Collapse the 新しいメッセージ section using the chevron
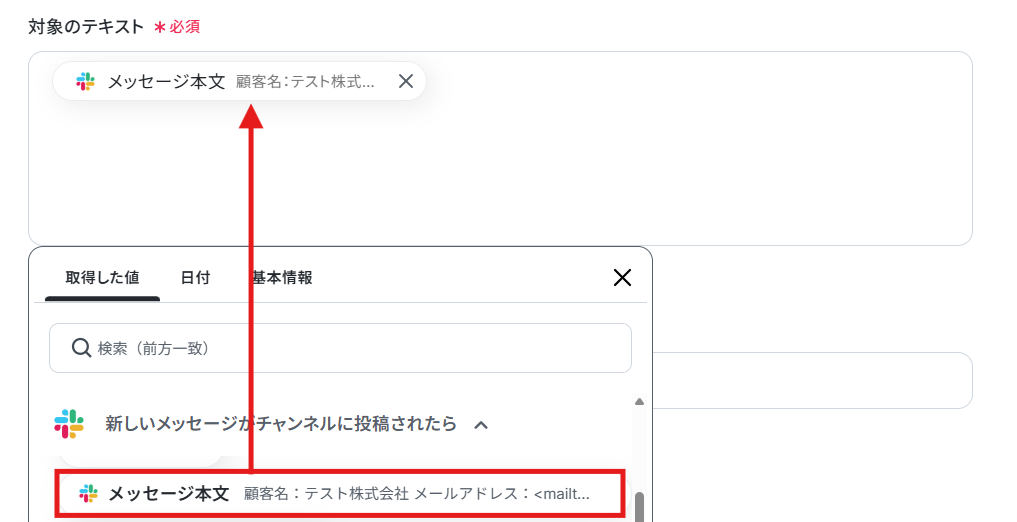Image resolution: width=1017 pixels, height=522 pixels. (481, 425)
